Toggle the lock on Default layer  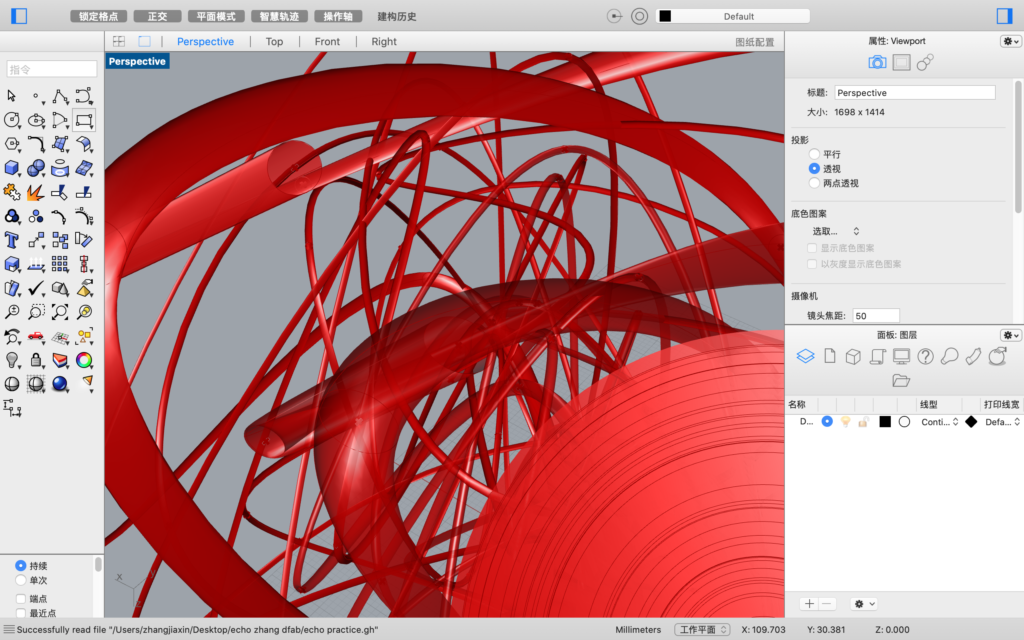pos(863,422)
